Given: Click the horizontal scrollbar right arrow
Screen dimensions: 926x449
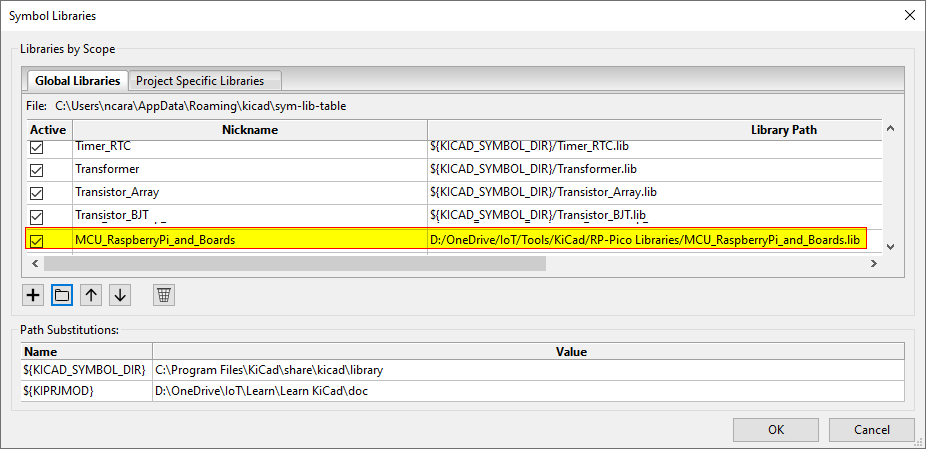Looking at the screenshot, I should point(873,264).
